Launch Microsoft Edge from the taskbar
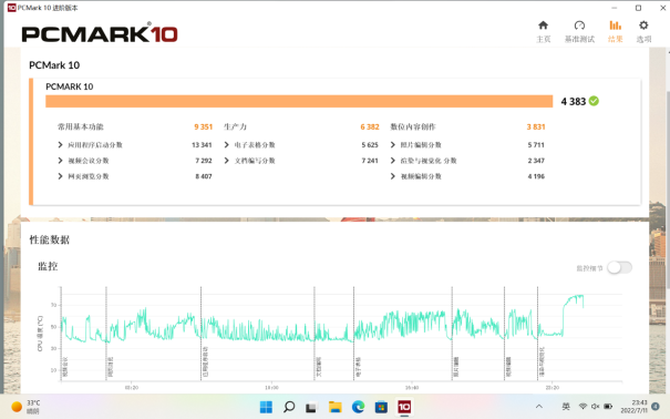Viewport: 670px width, 419px height. tap(357, 407)
